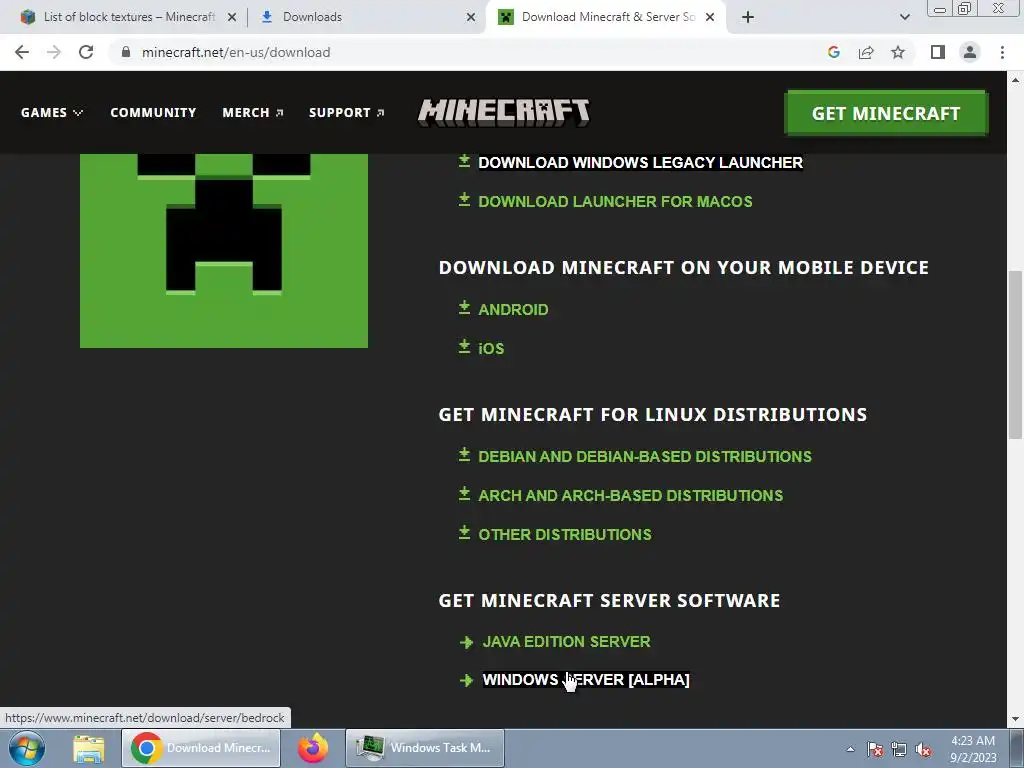Open the Support menu link
Screen dimensions: 1024x768
[347, 112]
